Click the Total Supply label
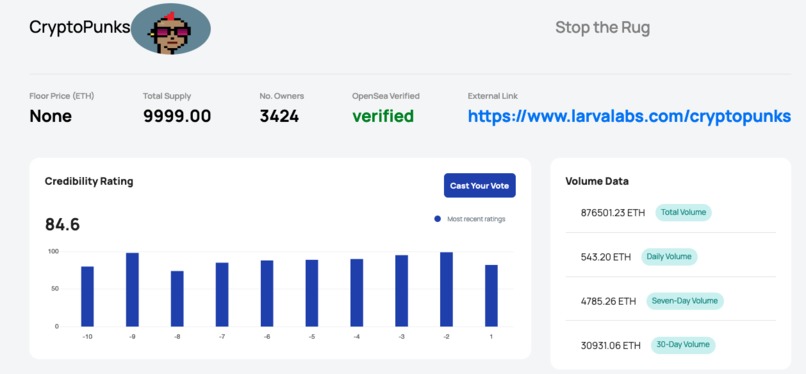 pyautogui.click(x=167, y=96)
